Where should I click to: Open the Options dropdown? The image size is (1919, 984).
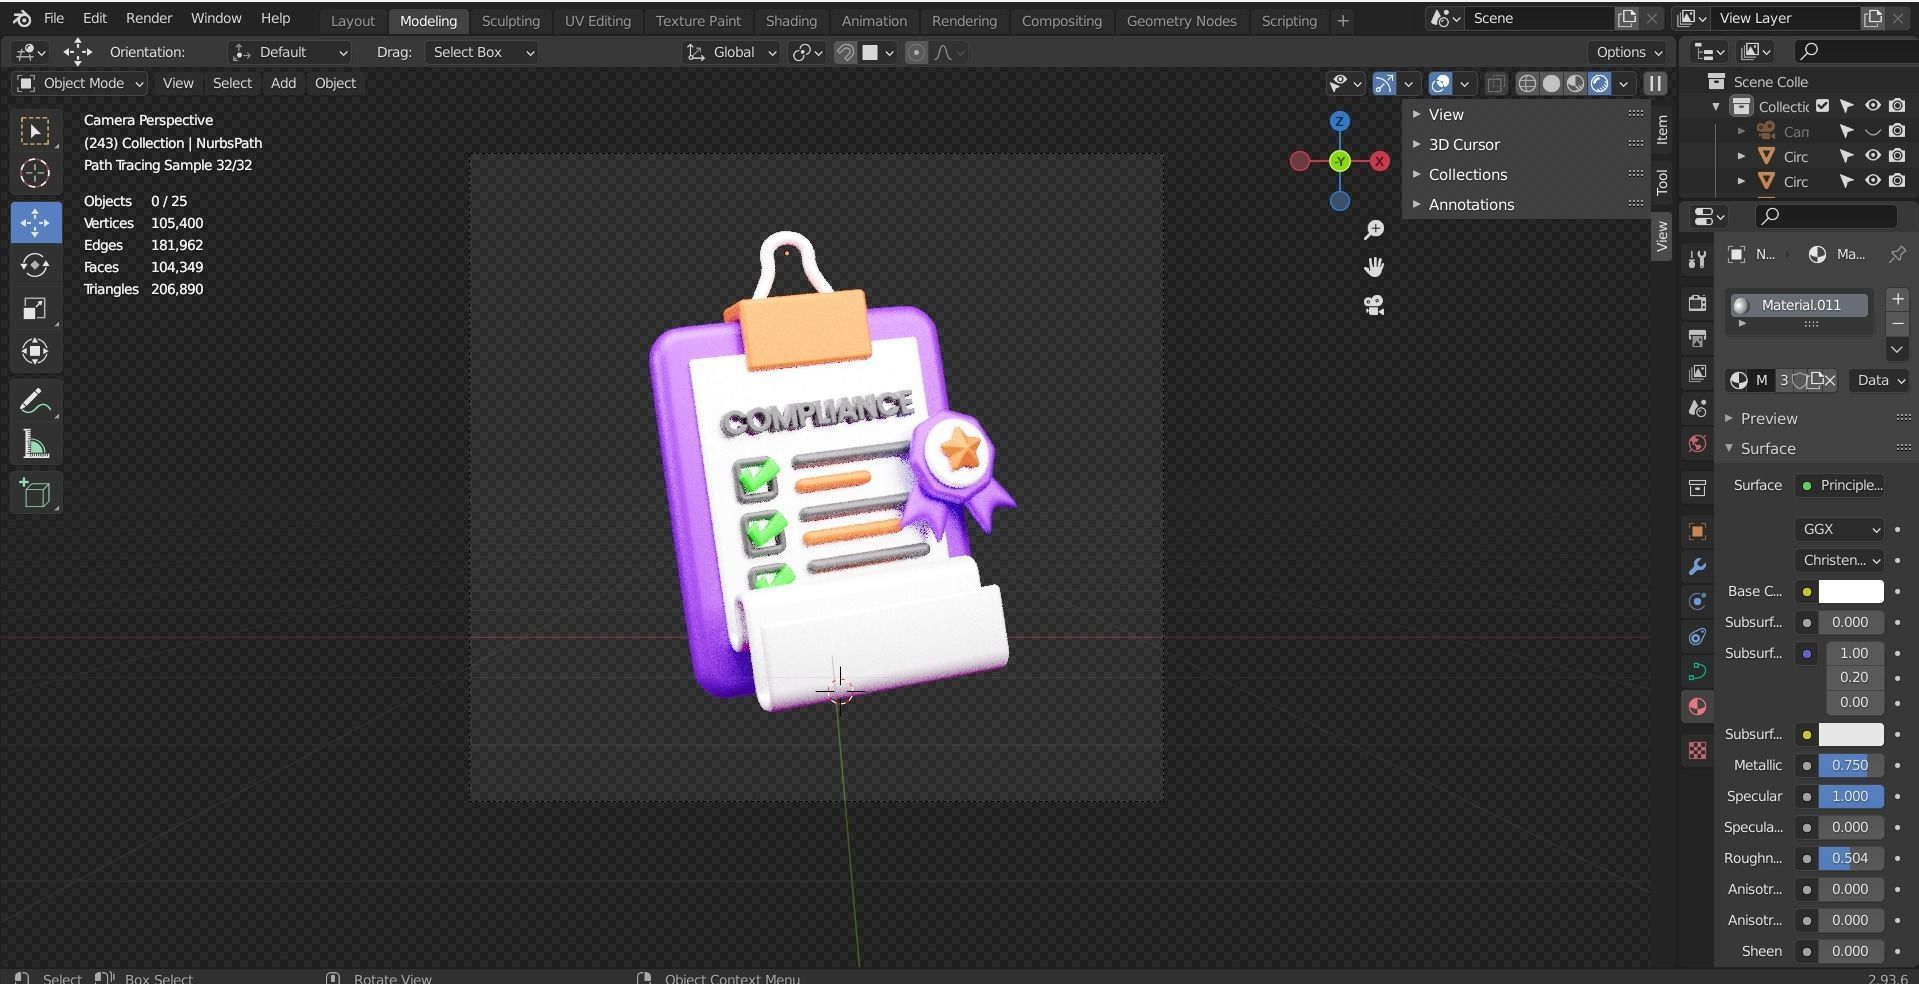click(1629, 52)
